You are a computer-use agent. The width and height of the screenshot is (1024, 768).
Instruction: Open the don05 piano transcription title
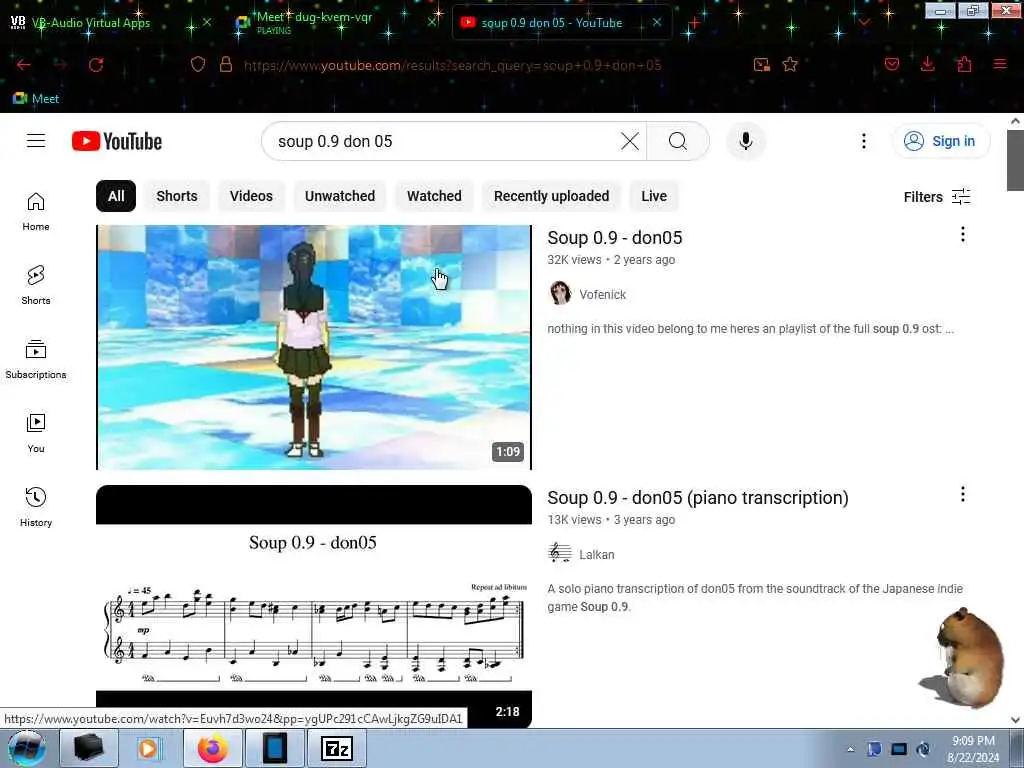pos(697,498)
